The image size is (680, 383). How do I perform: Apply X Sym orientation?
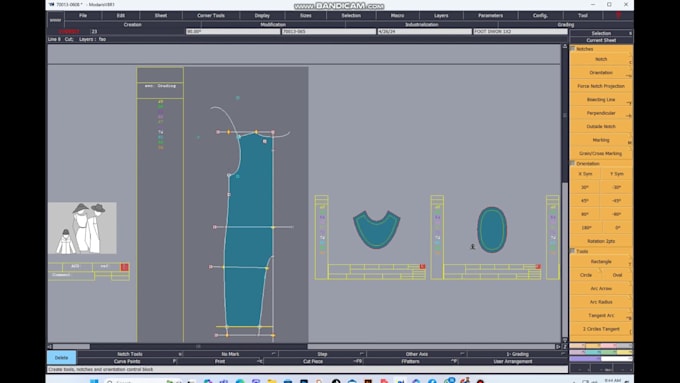[585, 173]
